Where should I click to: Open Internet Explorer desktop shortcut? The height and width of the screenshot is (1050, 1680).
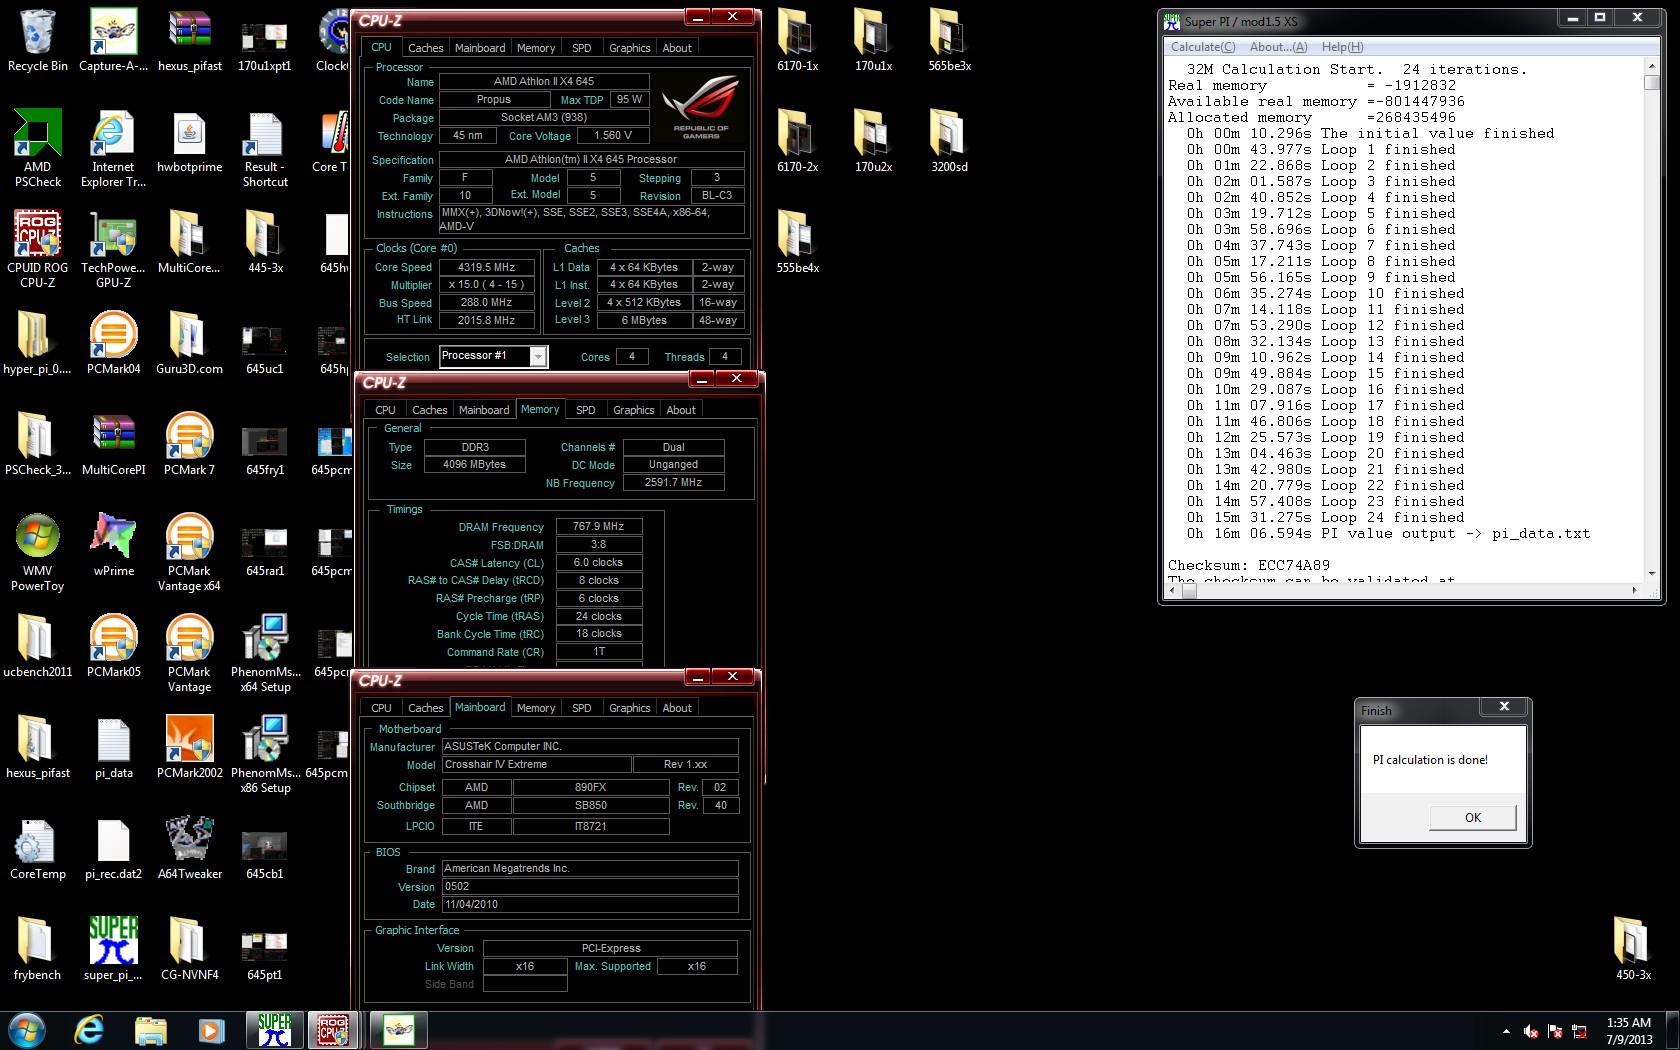(x=113, y=148)
